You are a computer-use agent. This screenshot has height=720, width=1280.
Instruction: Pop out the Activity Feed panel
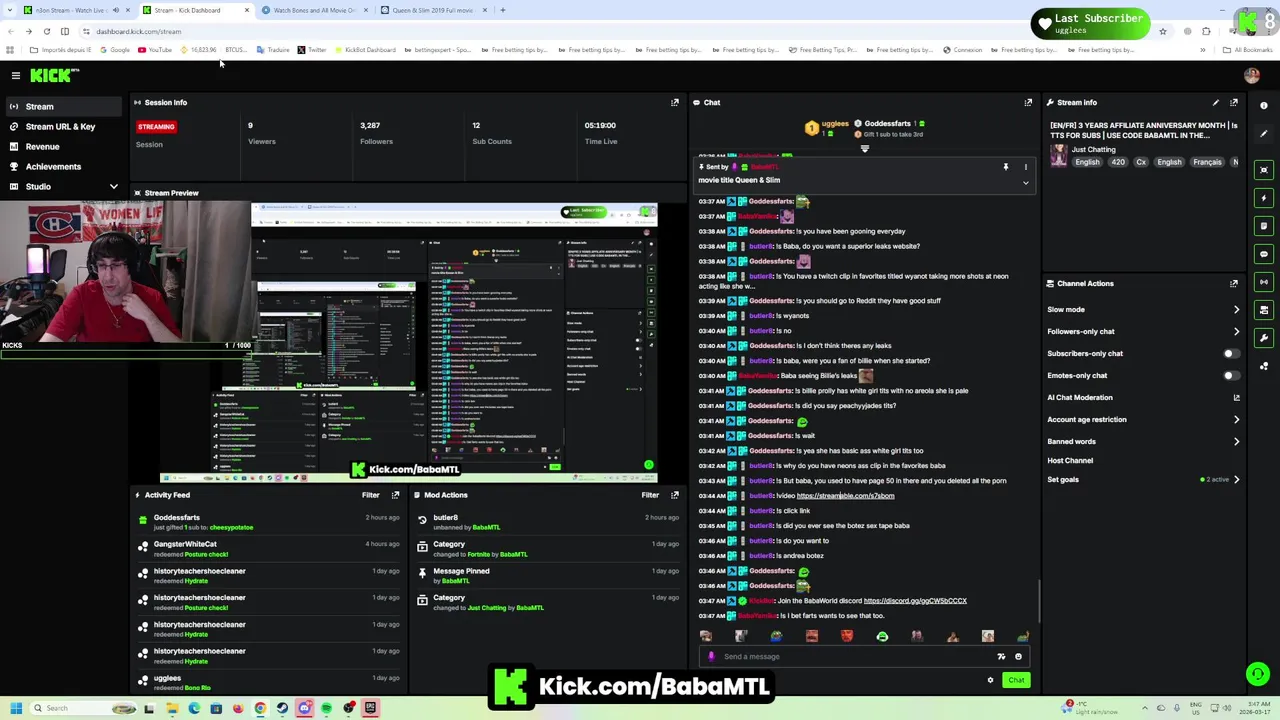[x=396, y=495]
